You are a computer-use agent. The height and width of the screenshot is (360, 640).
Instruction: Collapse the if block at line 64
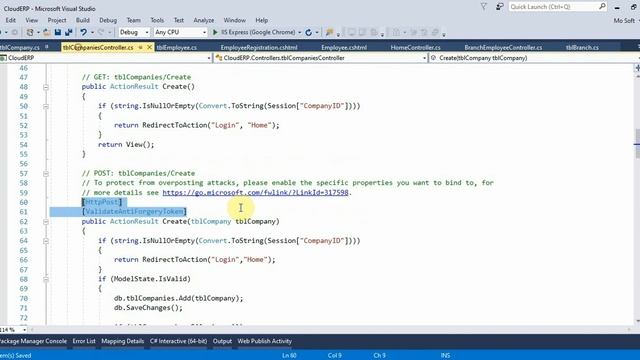pyautogui.click(x=46, y=241)
